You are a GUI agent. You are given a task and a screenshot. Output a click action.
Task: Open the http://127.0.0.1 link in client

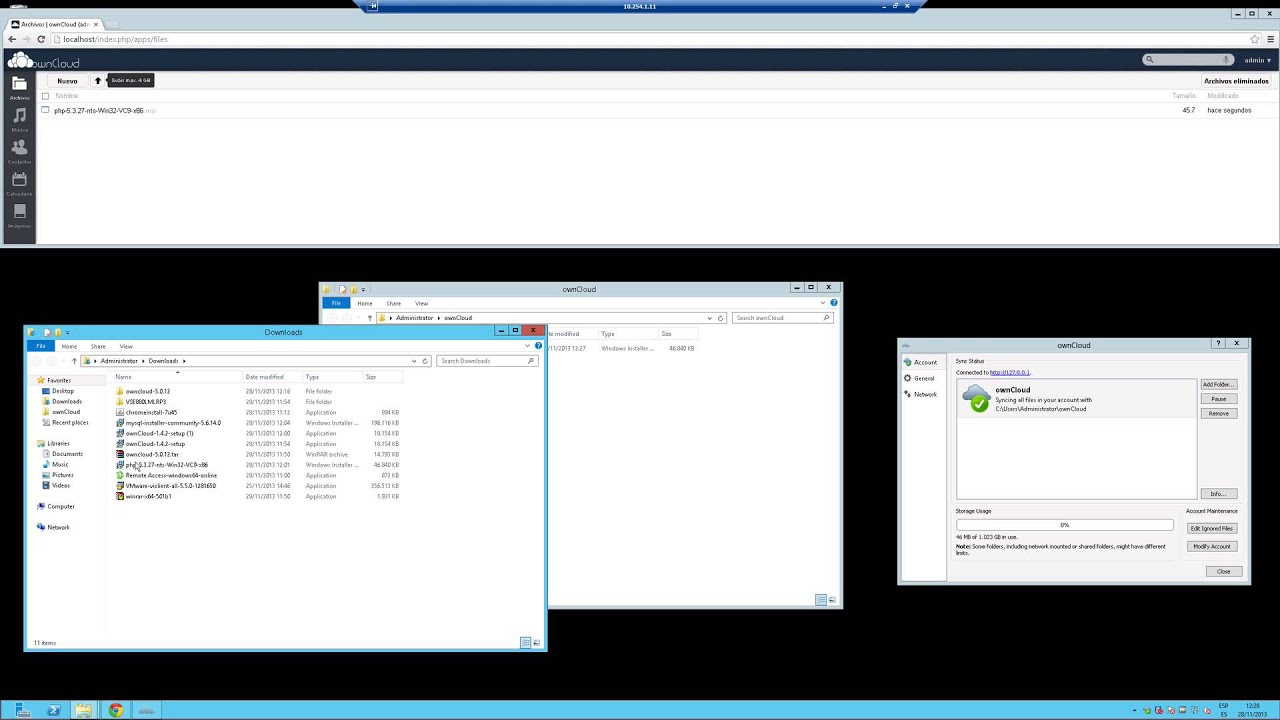click(1010, 372)
